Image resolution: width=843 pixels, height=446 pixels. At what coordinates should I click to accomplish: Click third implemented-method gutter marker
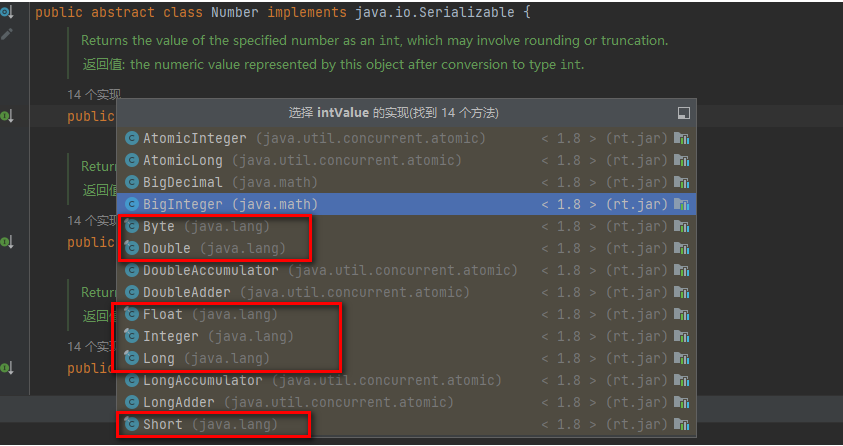[7, 368]
